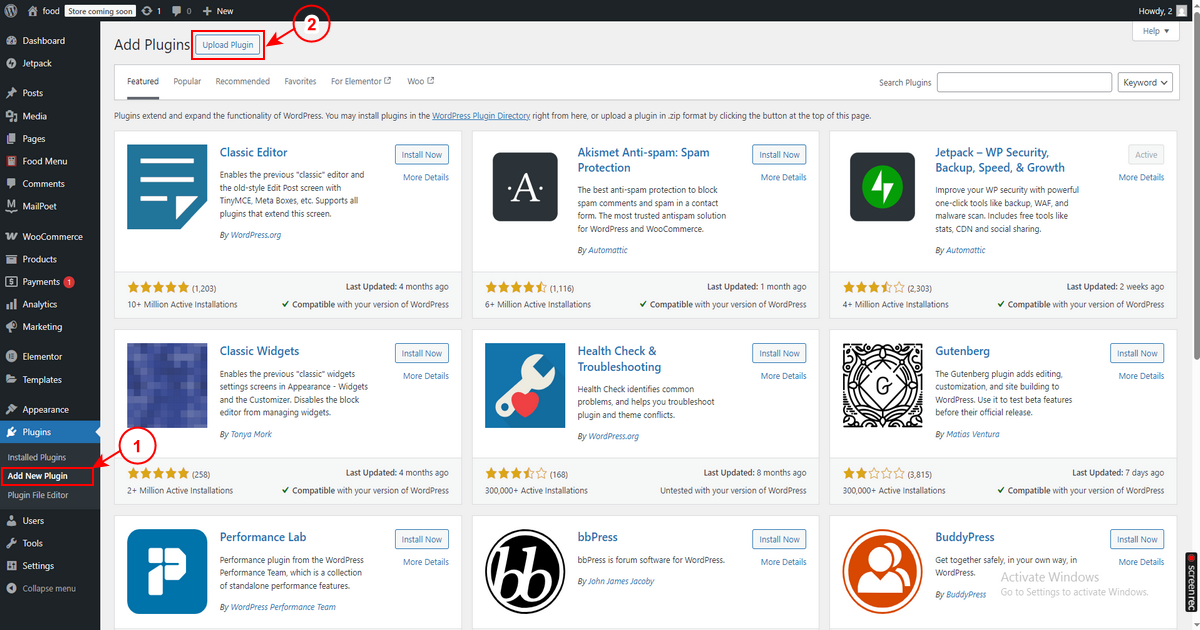Viewport: 1200px width, 630px height.
Task: View More Details for Classic Editor
Action: 426,177
